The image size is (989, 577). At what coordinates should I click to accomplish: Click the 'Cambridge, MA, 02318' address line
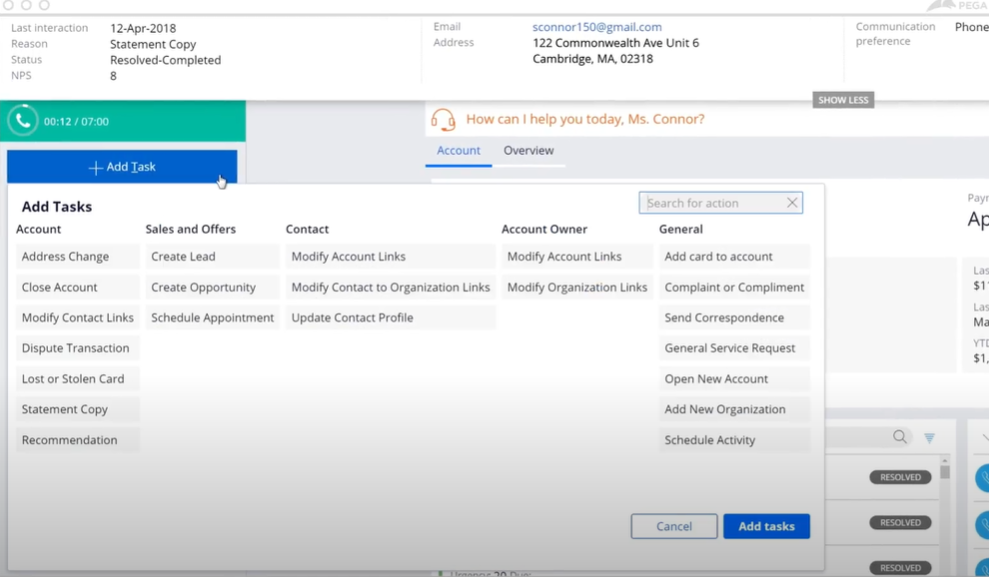[x=592, y=59]
